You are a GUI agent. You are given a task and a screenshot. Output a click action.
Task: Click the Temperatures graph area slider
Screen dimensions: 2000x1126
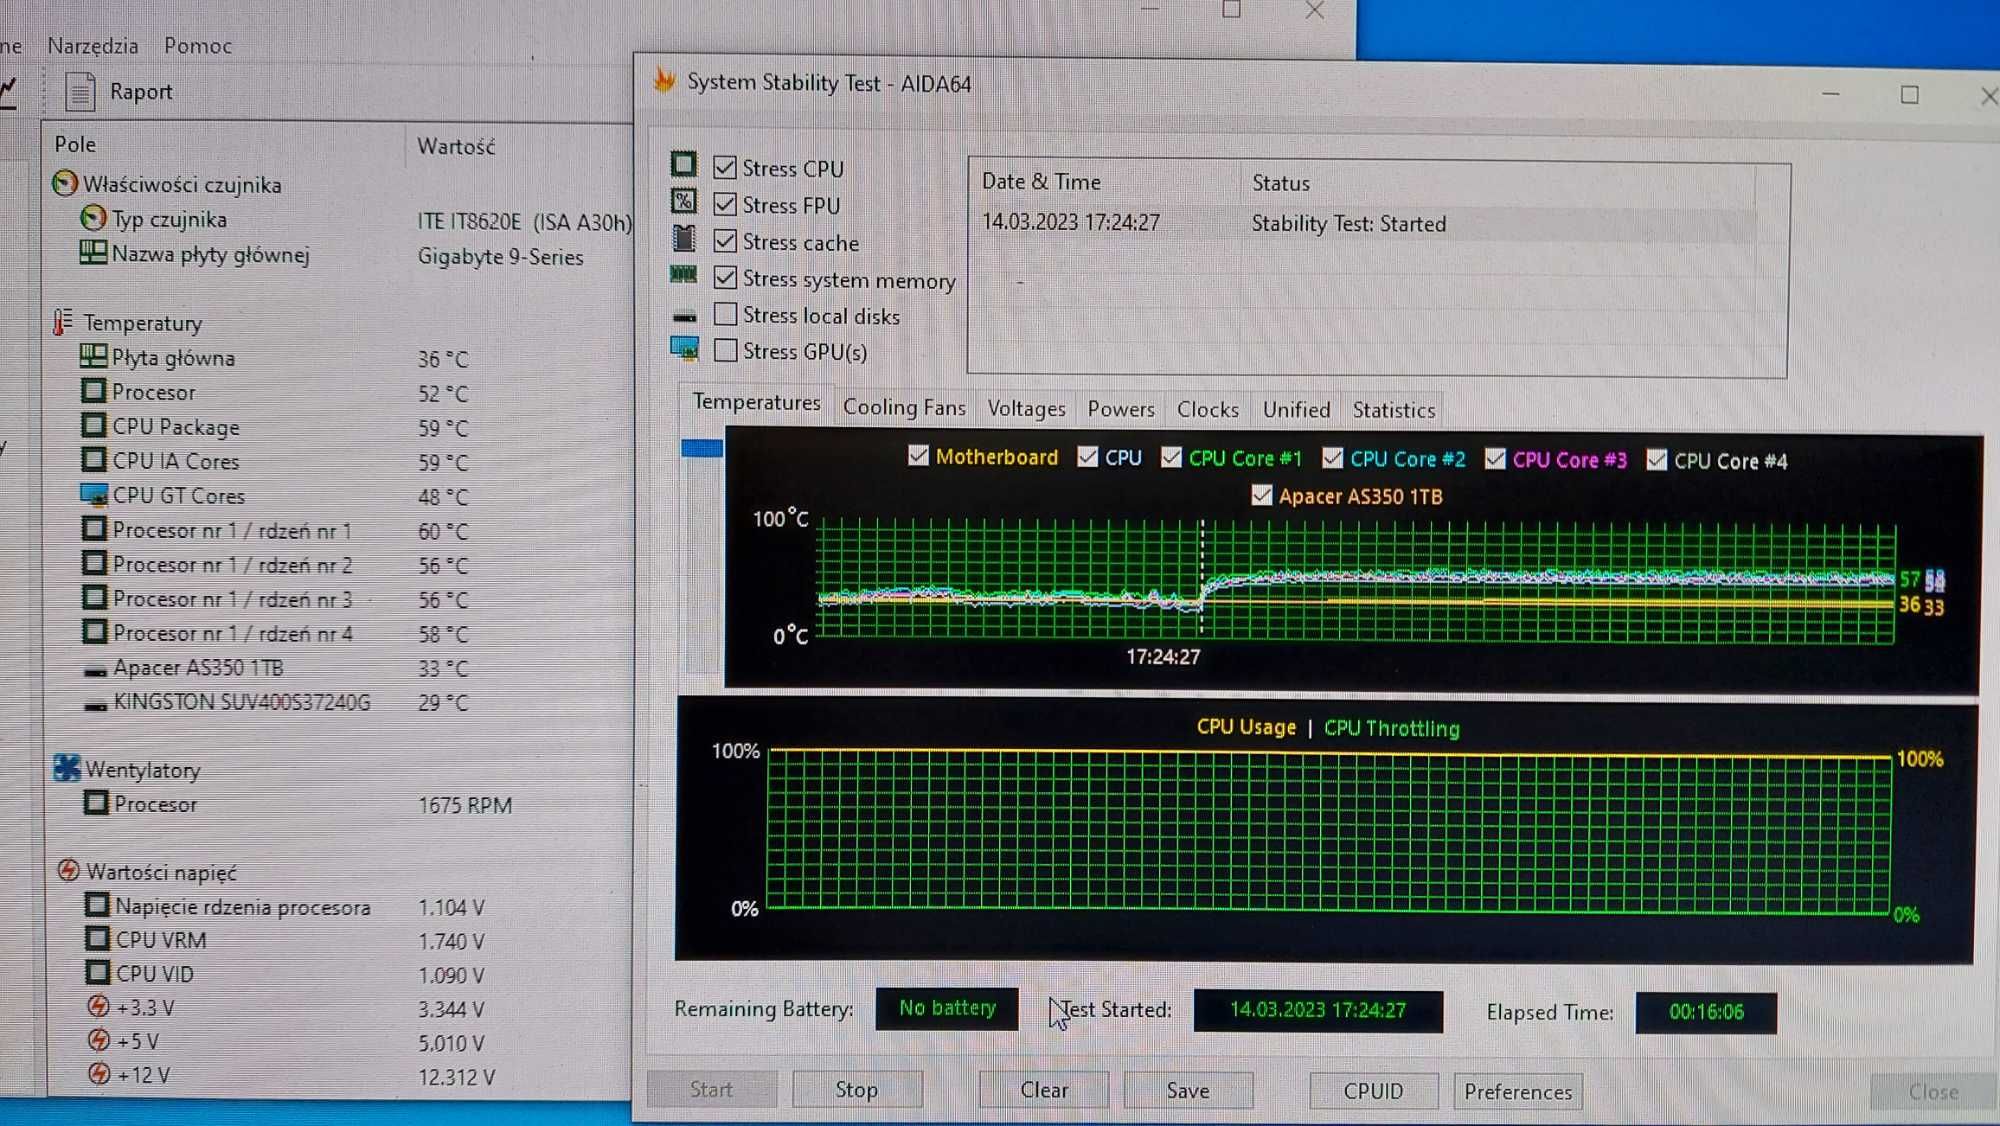click(699, 446)
